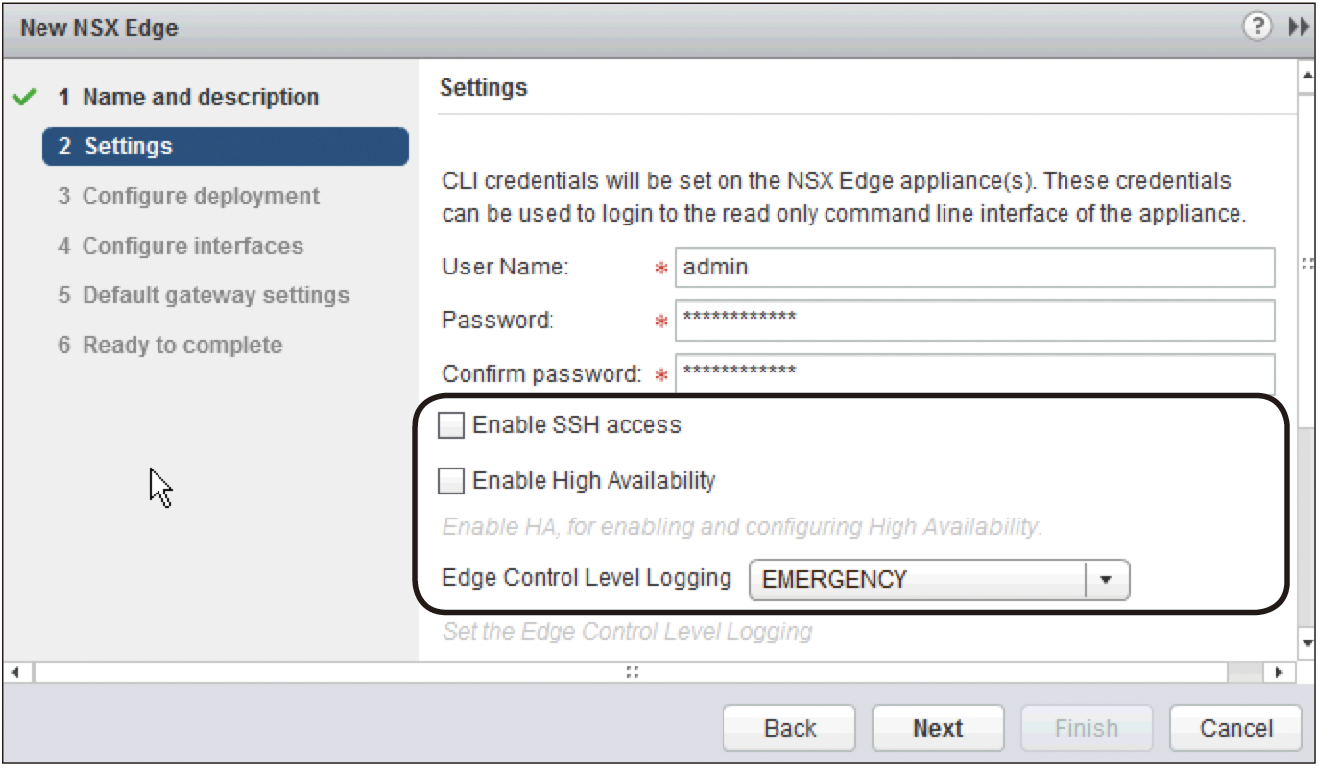The width and height of the screenshot is (1319, 768).
Task: Click the vertical scrollbar down arrow
Action: click(1306, 643)
